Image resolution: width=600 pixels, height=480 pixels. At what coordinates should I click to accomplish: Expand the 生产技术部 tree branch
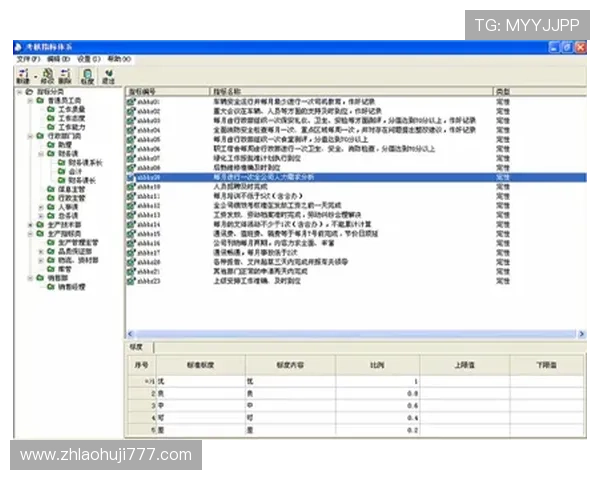coord(30,225)
